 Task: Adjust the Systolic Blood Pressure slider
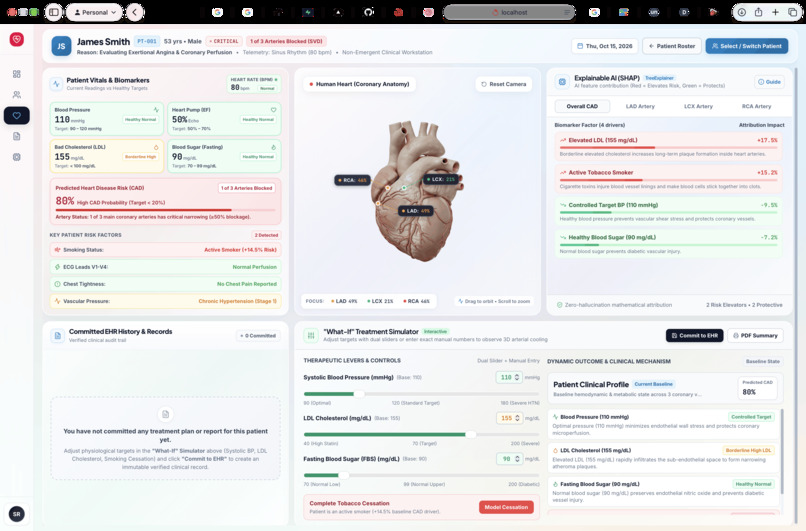(422, 394)
